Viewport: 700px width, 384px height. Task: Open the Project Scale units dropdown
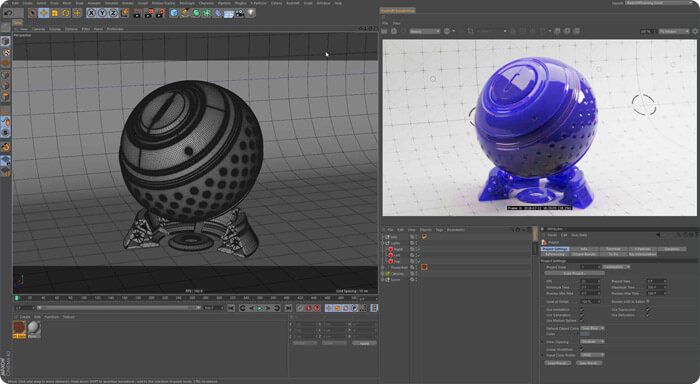616,267
